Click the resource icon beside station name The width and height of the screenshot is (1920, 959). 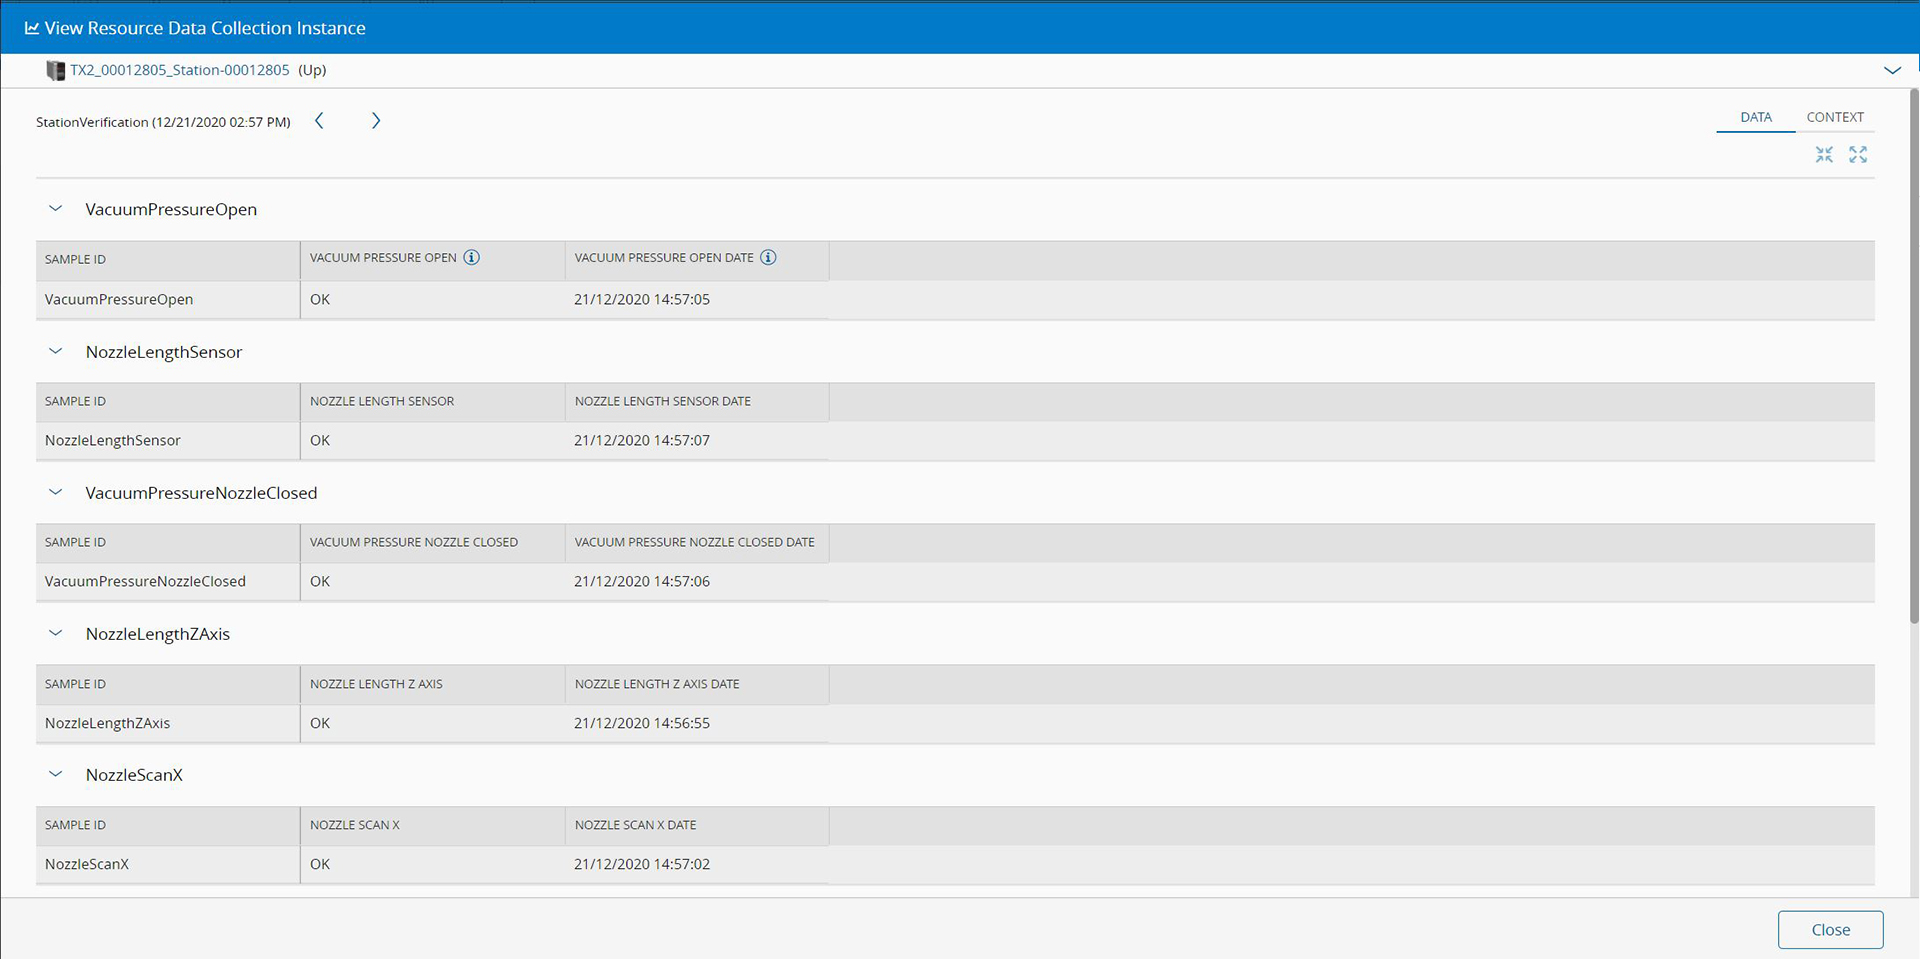pyautogui.click(x=55, y=70)
